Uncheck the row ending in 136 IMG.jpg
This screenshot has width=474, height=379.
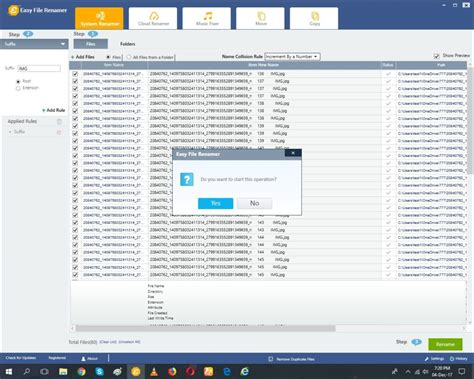click(x=75, y=74)
